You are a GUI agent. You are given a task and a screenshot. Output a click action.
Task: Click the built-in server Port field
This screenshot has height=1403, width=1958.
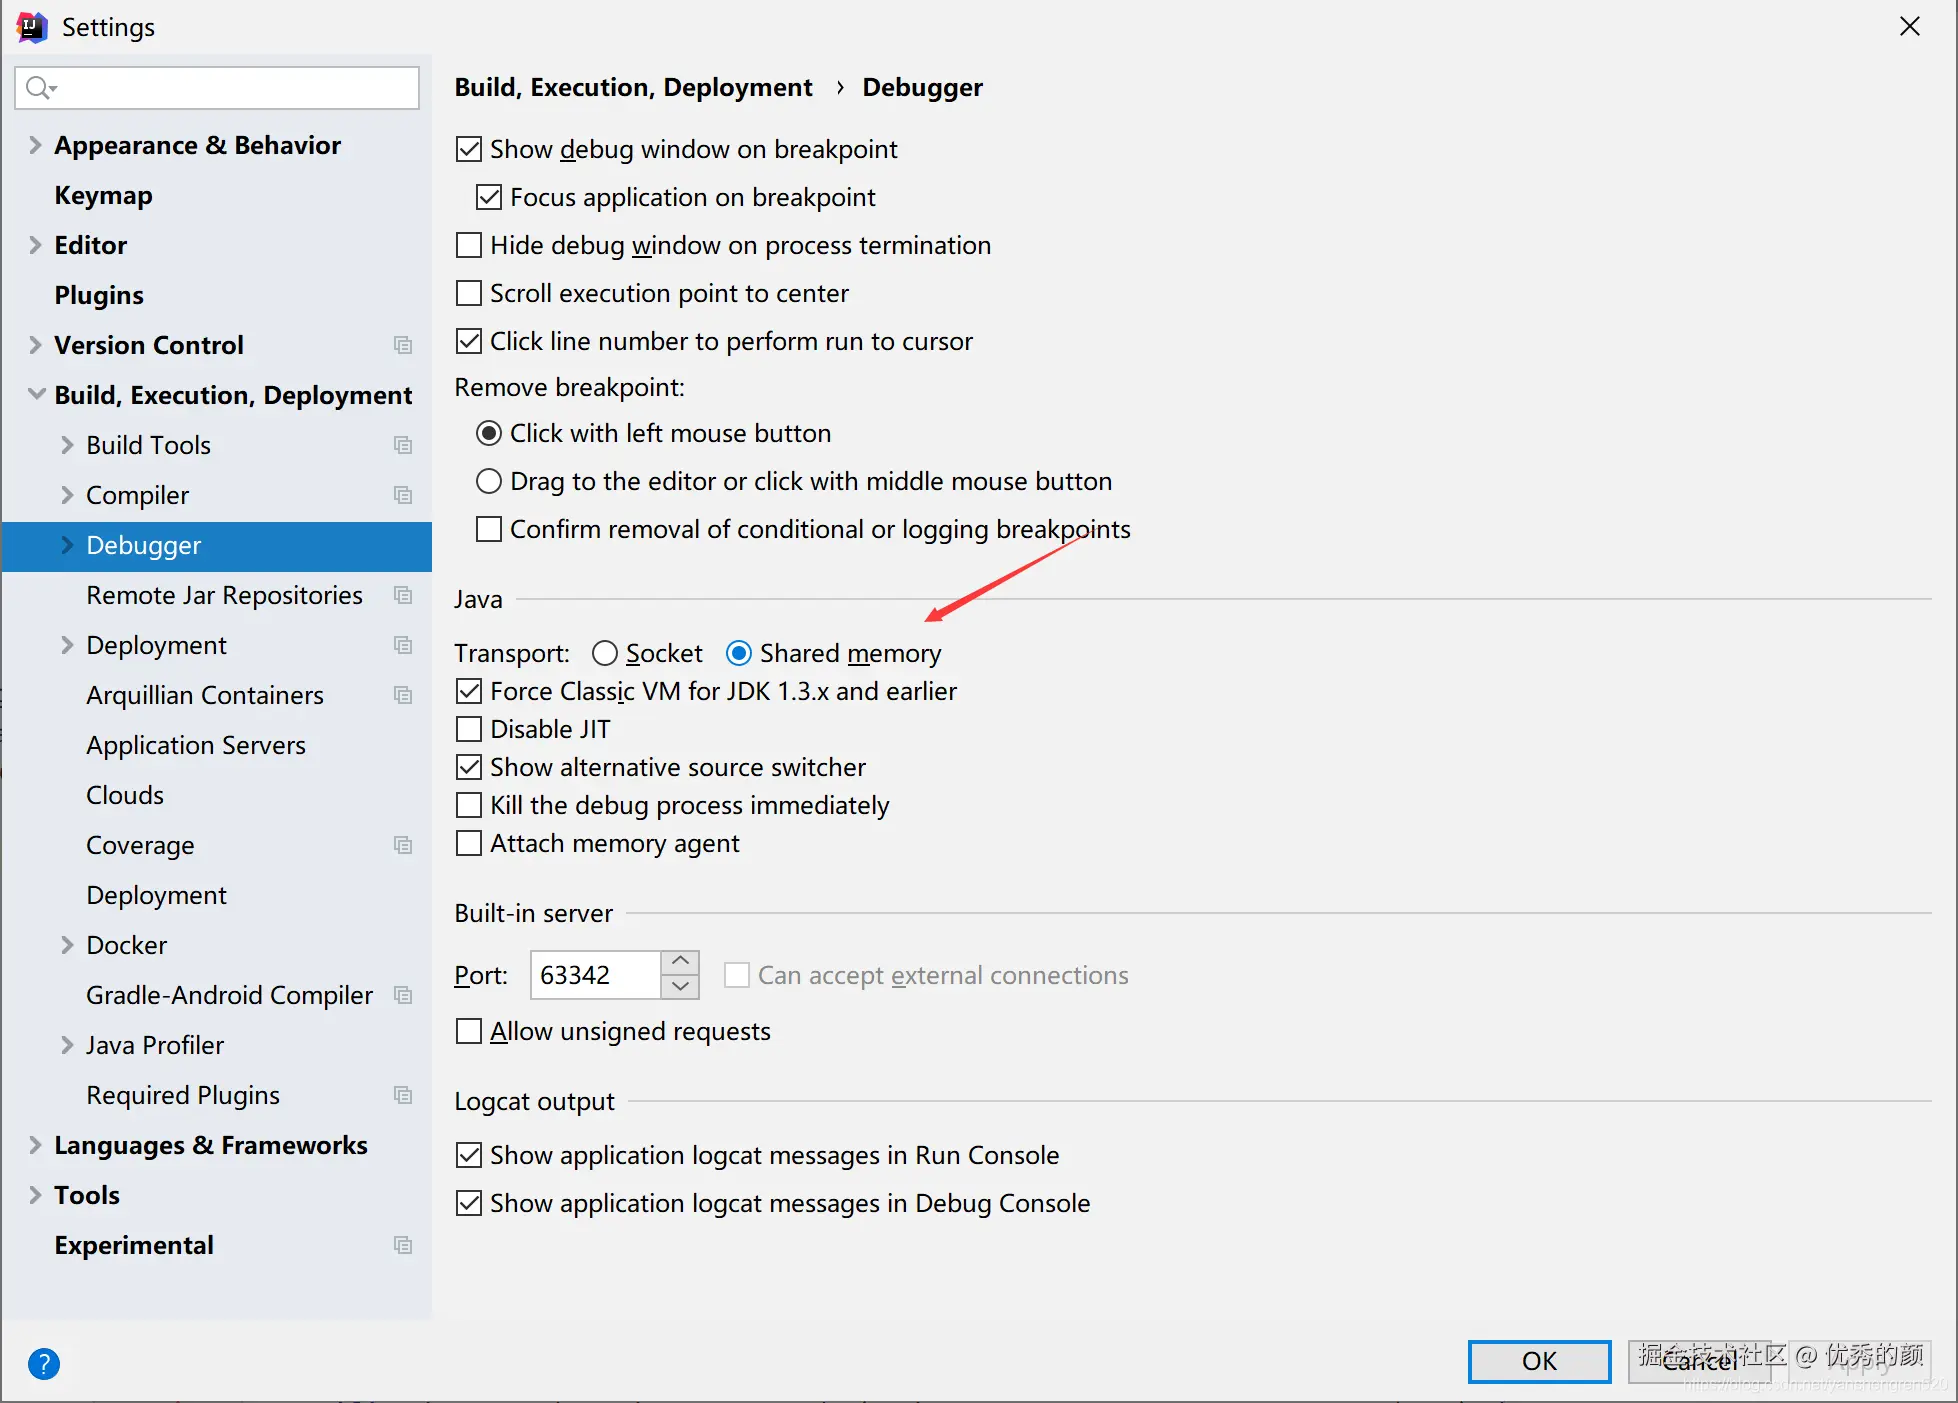click(595, 975)
